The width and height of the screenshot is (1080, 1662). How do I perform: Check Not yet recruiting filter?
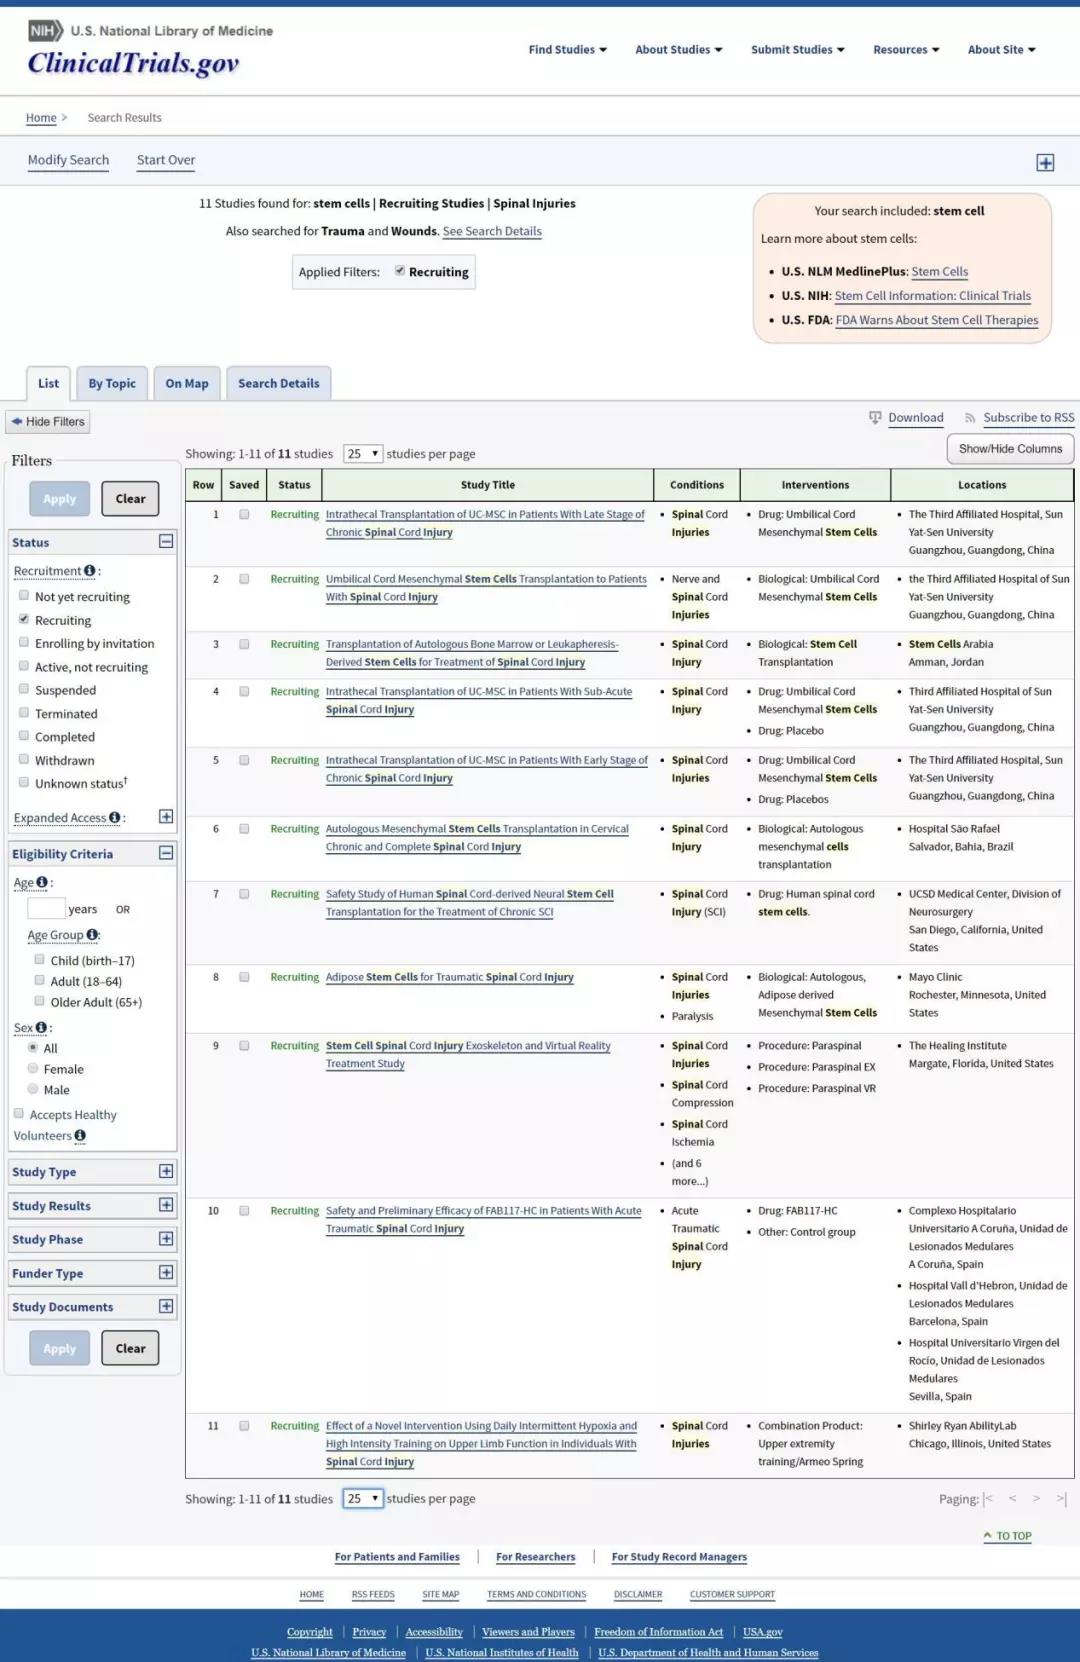click(24, 595)
